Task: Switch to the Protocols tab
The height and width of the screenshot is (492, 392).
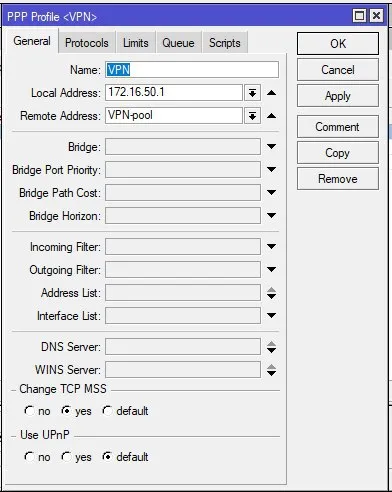Action: click(x=87, y=43)
